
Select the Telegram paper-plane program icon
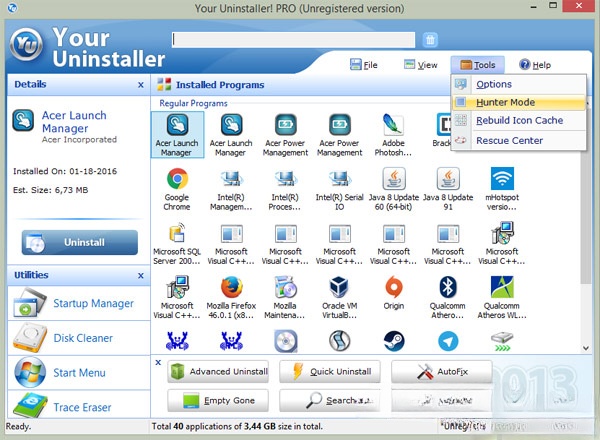tap(448, 341)
